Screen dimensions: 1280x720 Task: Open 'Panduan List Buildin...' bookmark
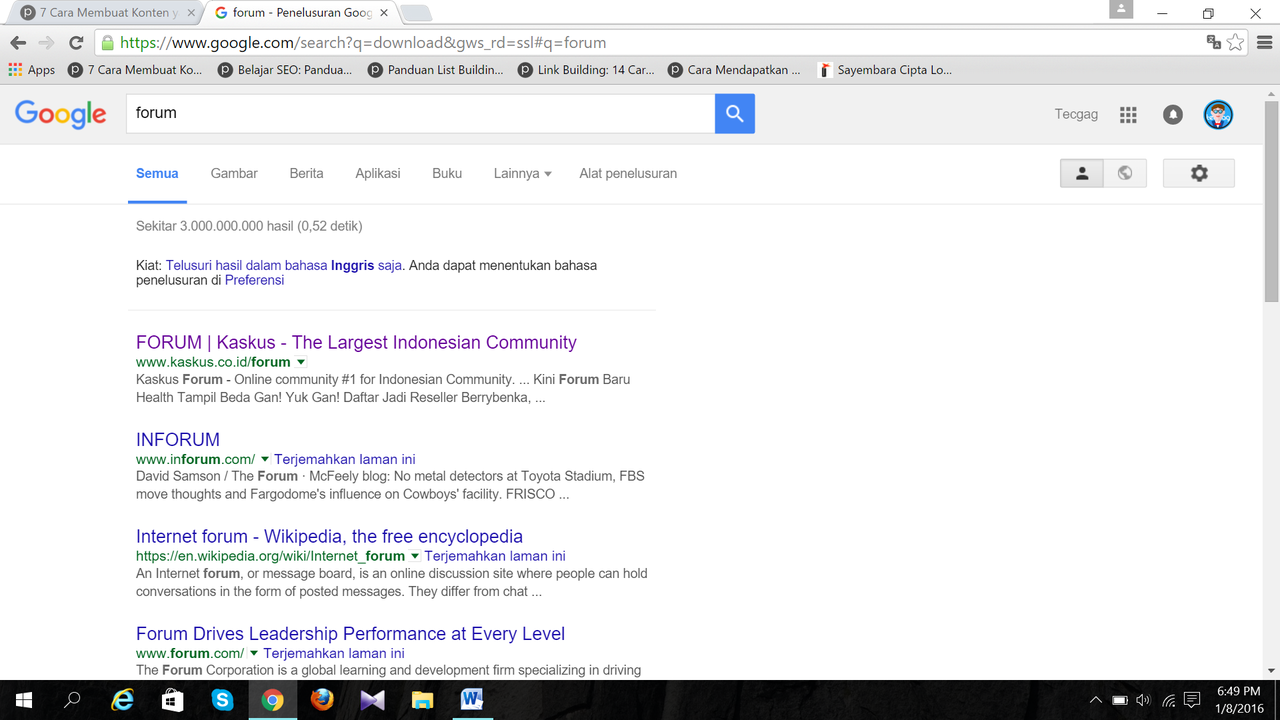point(436,70)
